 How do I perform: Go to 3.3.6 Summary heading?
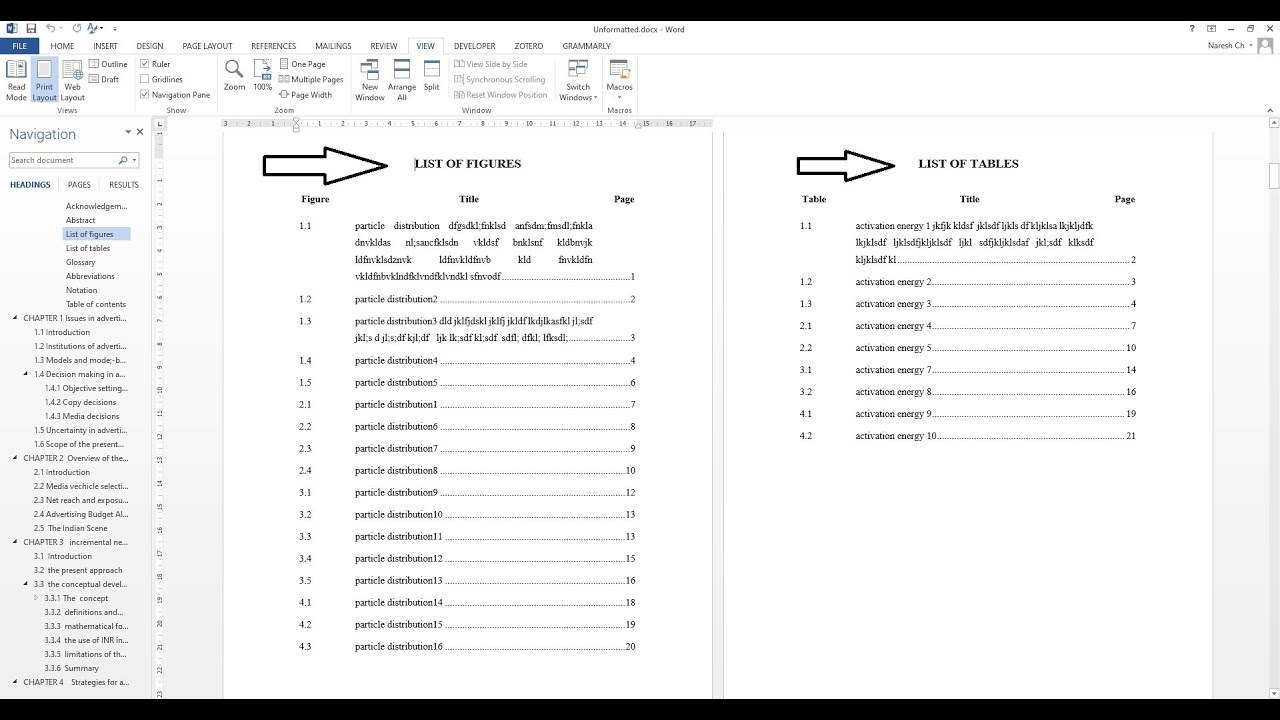tap(71, 668)
